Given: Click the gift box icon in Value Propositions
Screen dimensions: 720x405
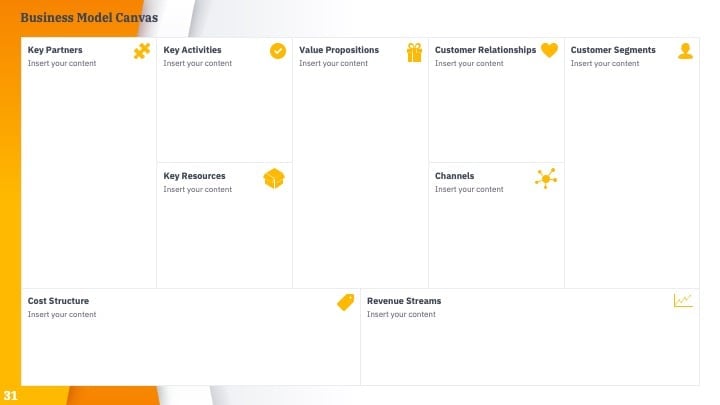Looking at the screenshot, I should click(x=414, y=52).
